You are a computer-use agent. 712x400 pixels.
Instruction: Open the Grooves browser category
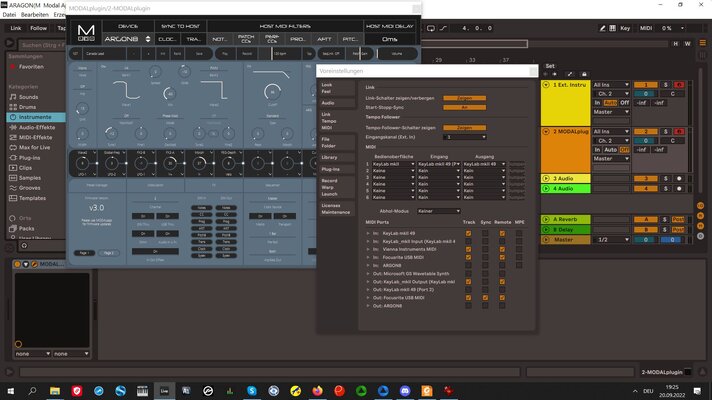[29, 188]
